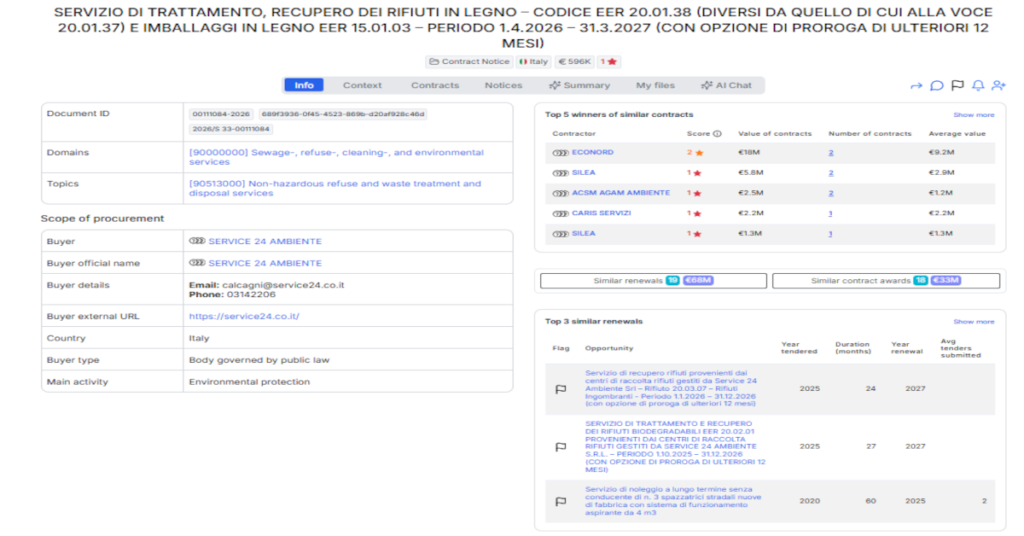
Task: Click the organization icon beside ECONORD
Action: point(560,153)
